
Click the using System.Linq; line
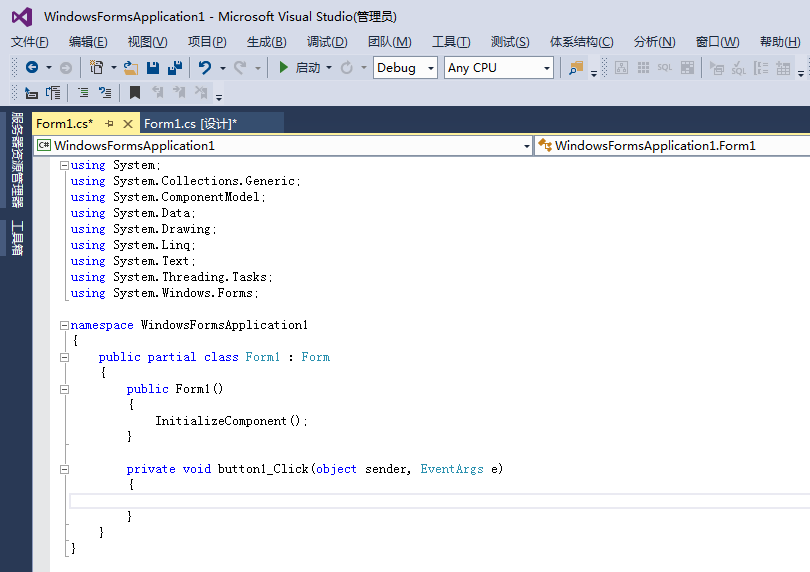133,245
